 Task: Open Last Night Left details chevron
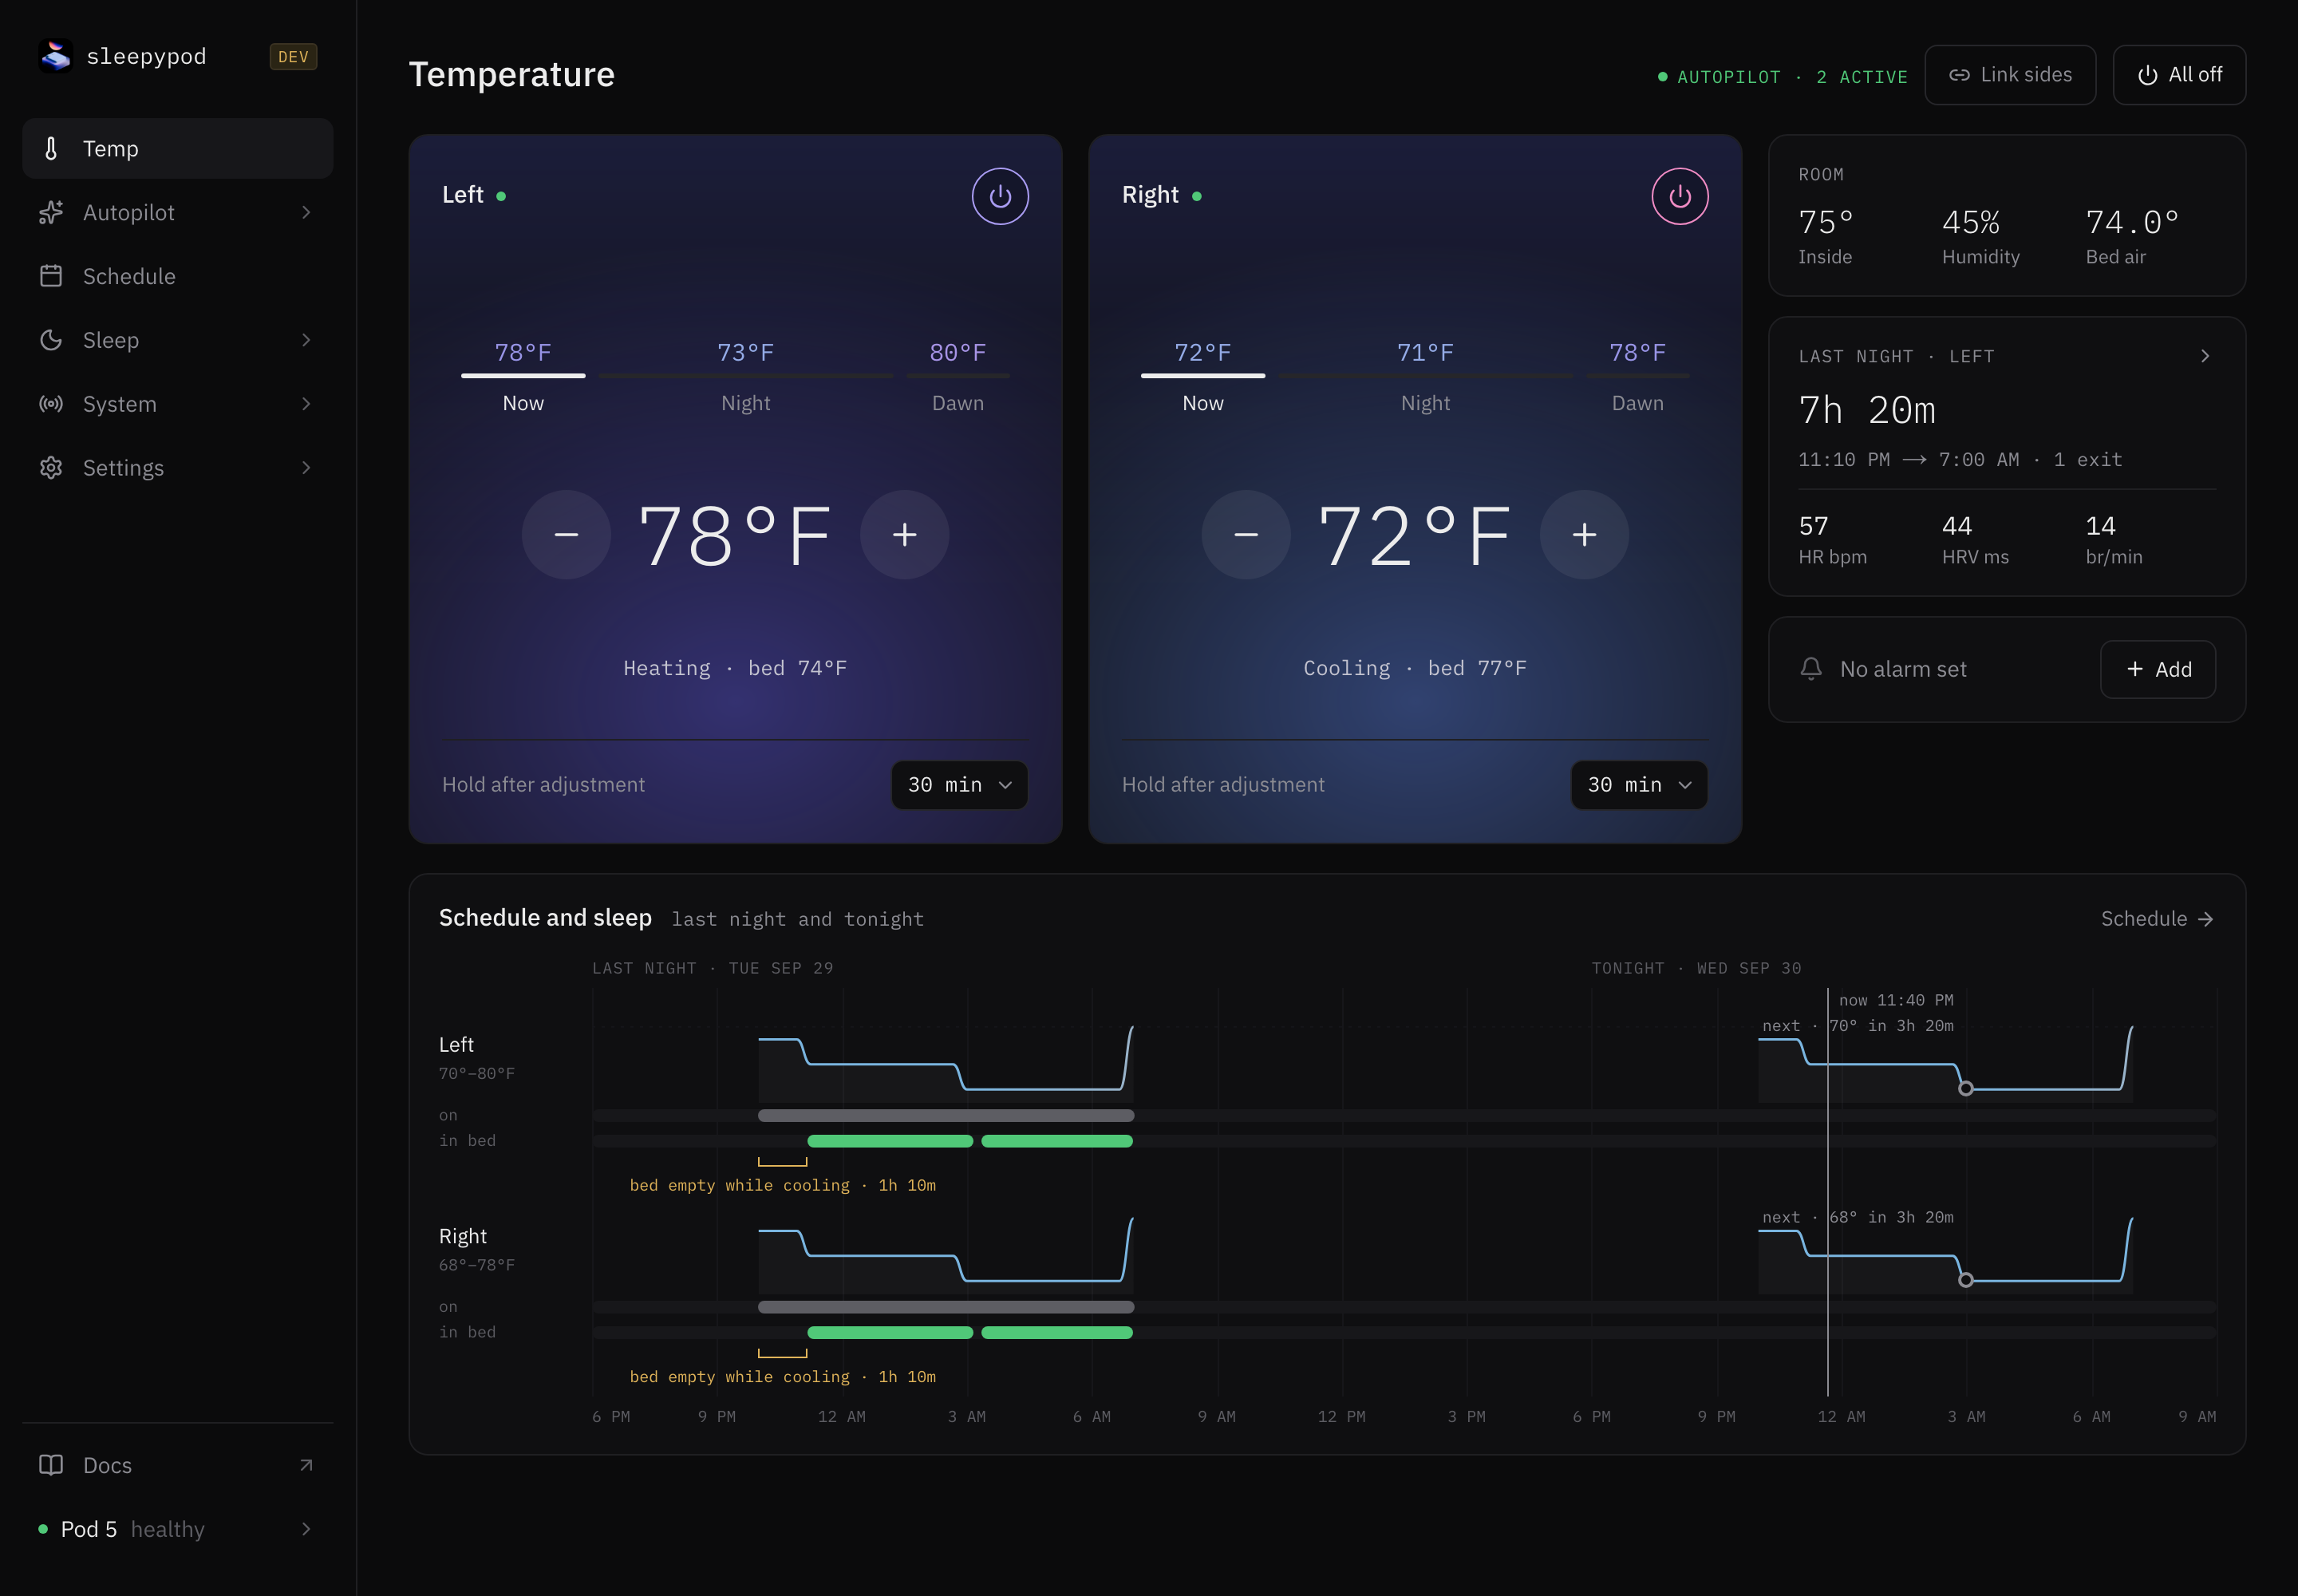[2205, 356]
